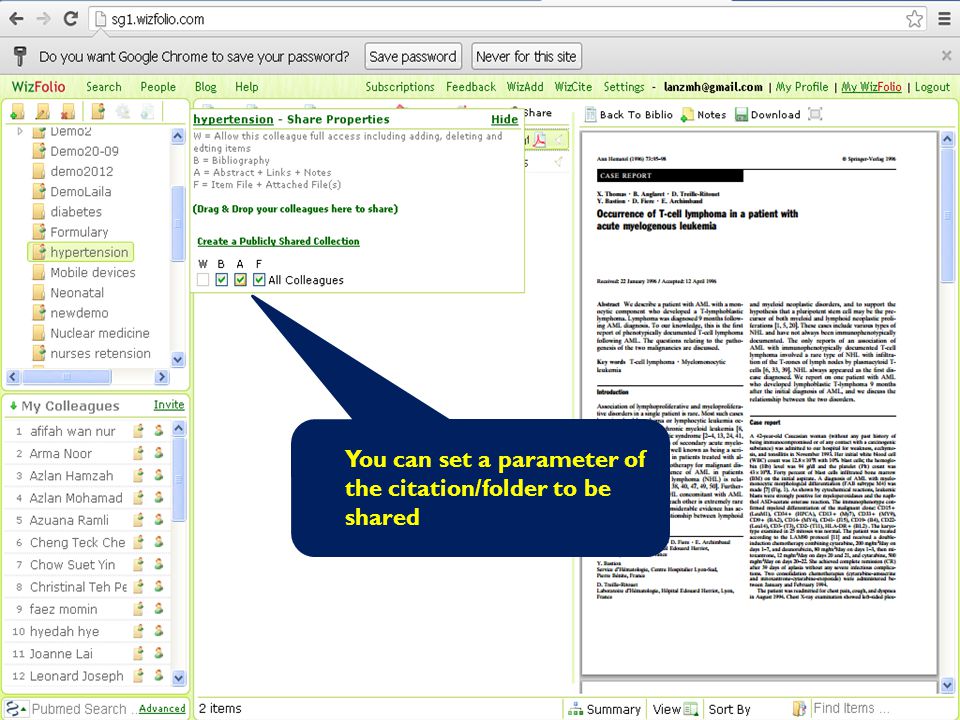960x720 pixels.
Task: Open the People menu
Action: tap(158, 87)
